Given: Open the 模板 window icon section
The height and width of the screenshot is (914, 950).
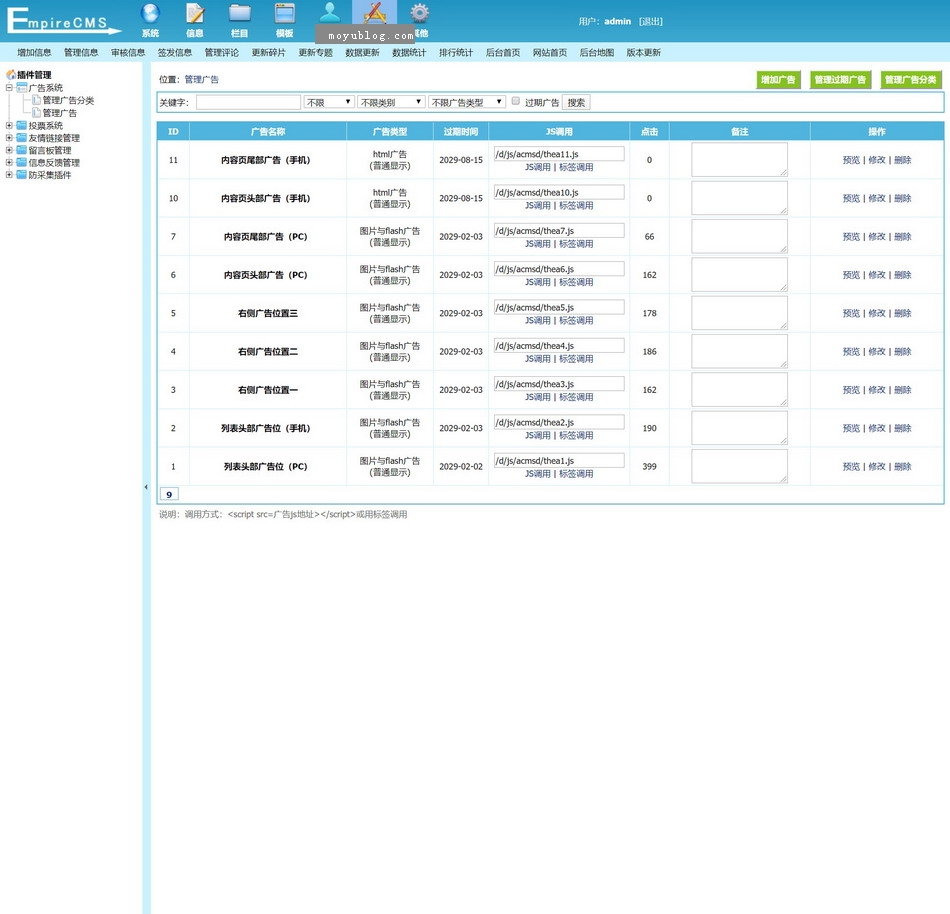Looking at the screenshot, I should point(285,20).
